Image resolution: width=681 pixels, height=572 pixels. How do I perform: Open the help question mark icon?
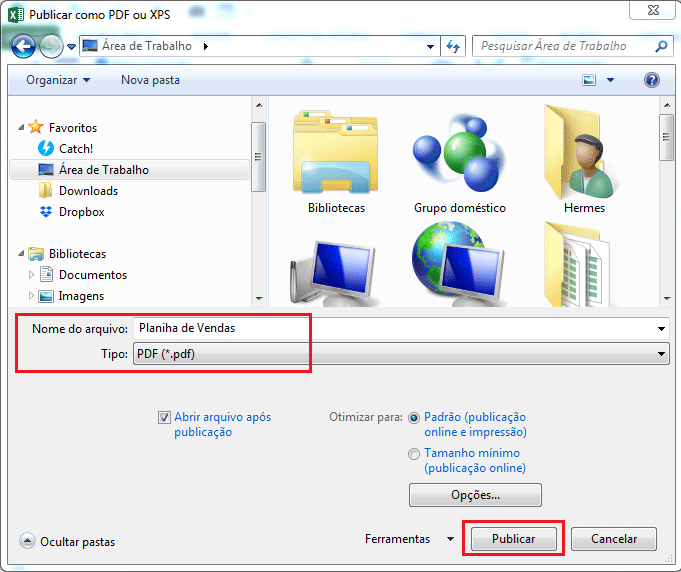coord(652,80)
